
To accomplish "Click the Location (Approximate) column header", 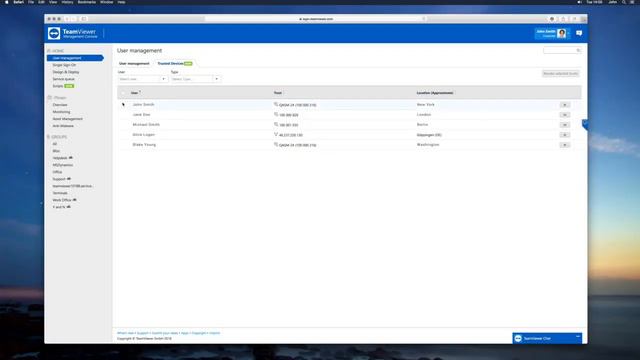I will pyautogui.click(x=435, y=93).
